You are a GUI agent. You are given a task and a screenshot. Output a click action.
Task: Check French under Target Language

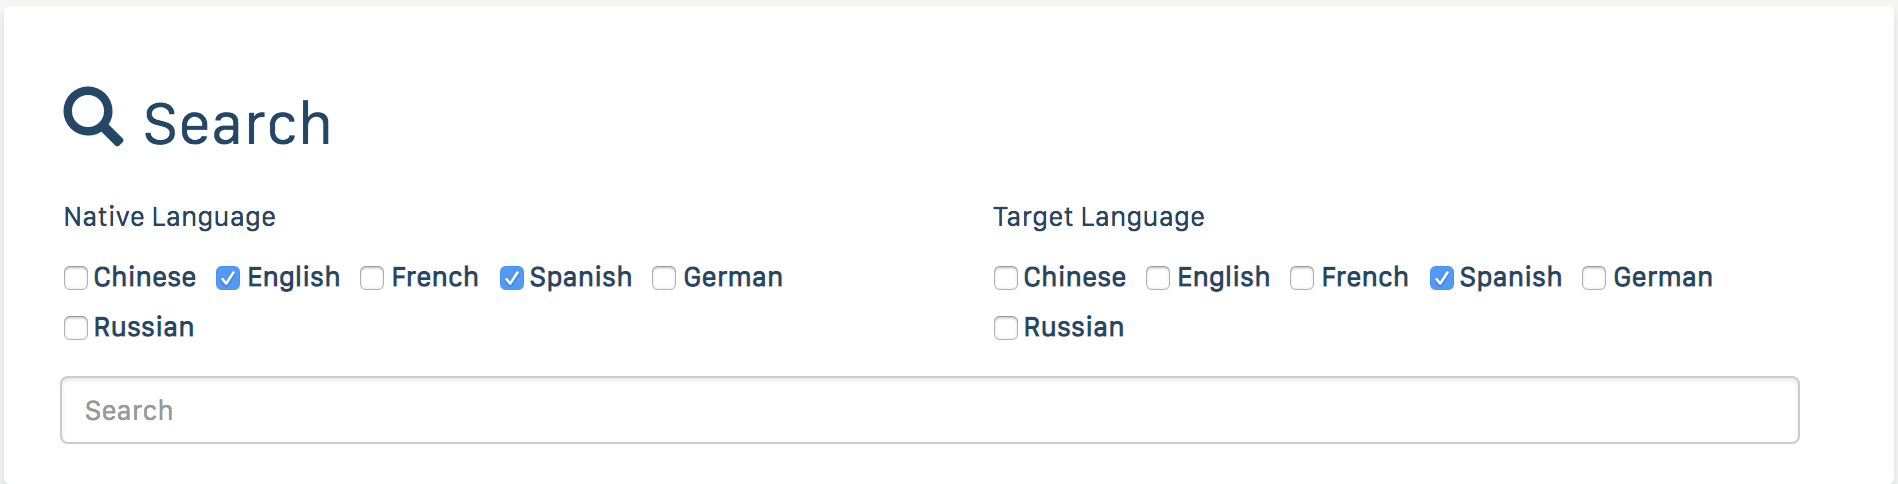(x=1302, y=278)
